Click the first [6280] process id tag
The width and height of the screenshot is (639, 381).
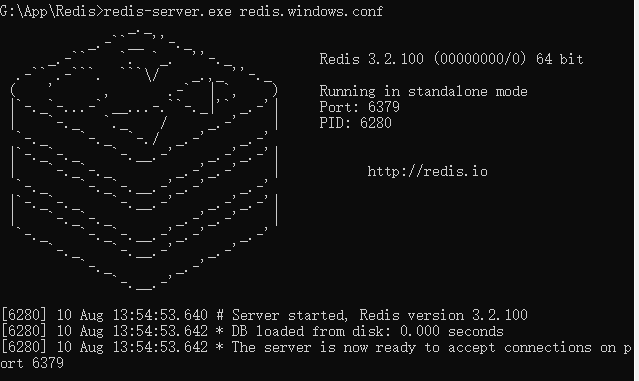[24, 315]
